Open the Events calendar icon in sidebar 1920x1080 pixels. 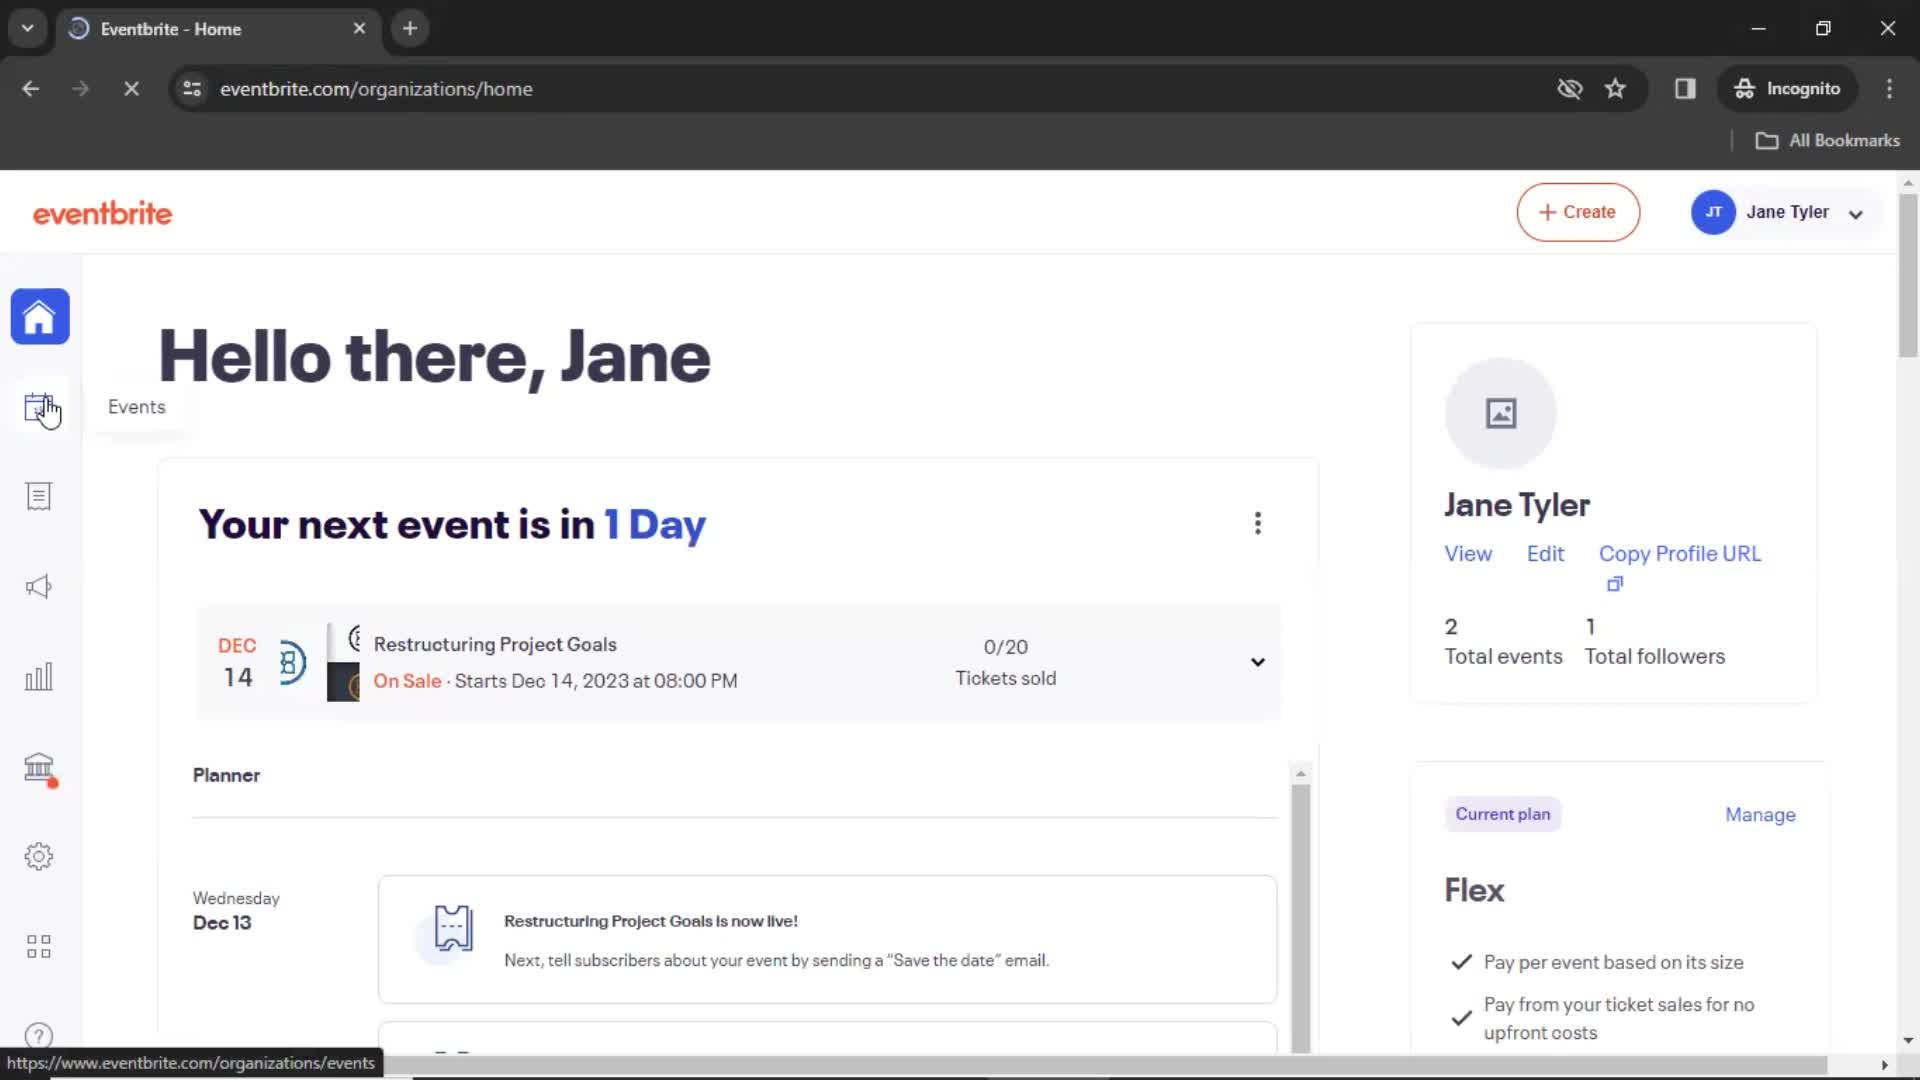tap(39, 407)
